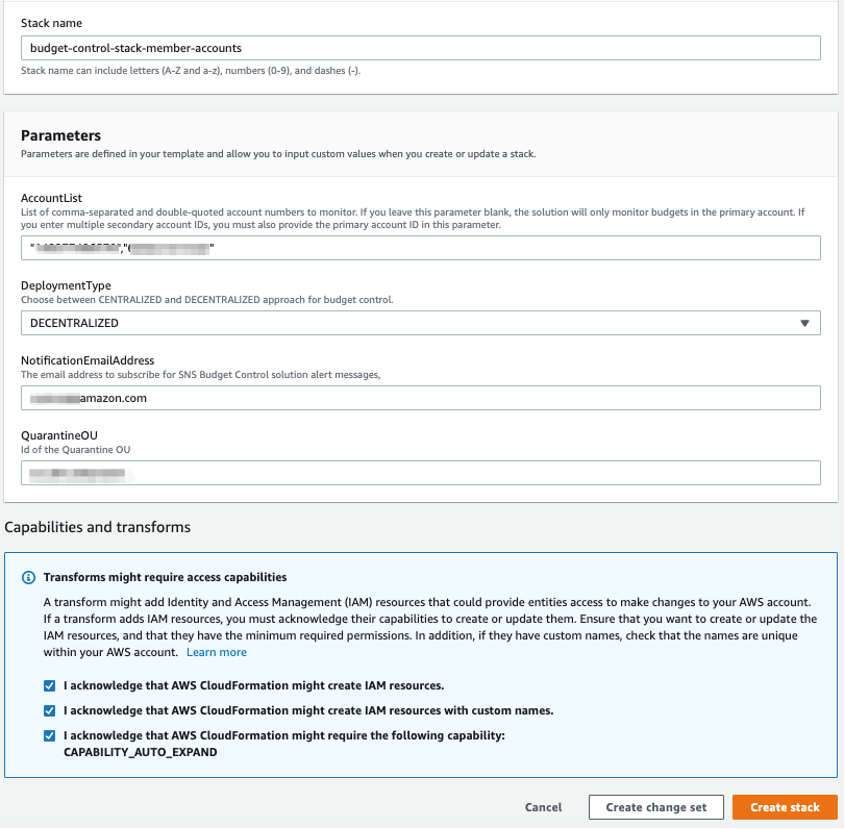
Task: Click the Create change set button
Action: tap(655, 807)
